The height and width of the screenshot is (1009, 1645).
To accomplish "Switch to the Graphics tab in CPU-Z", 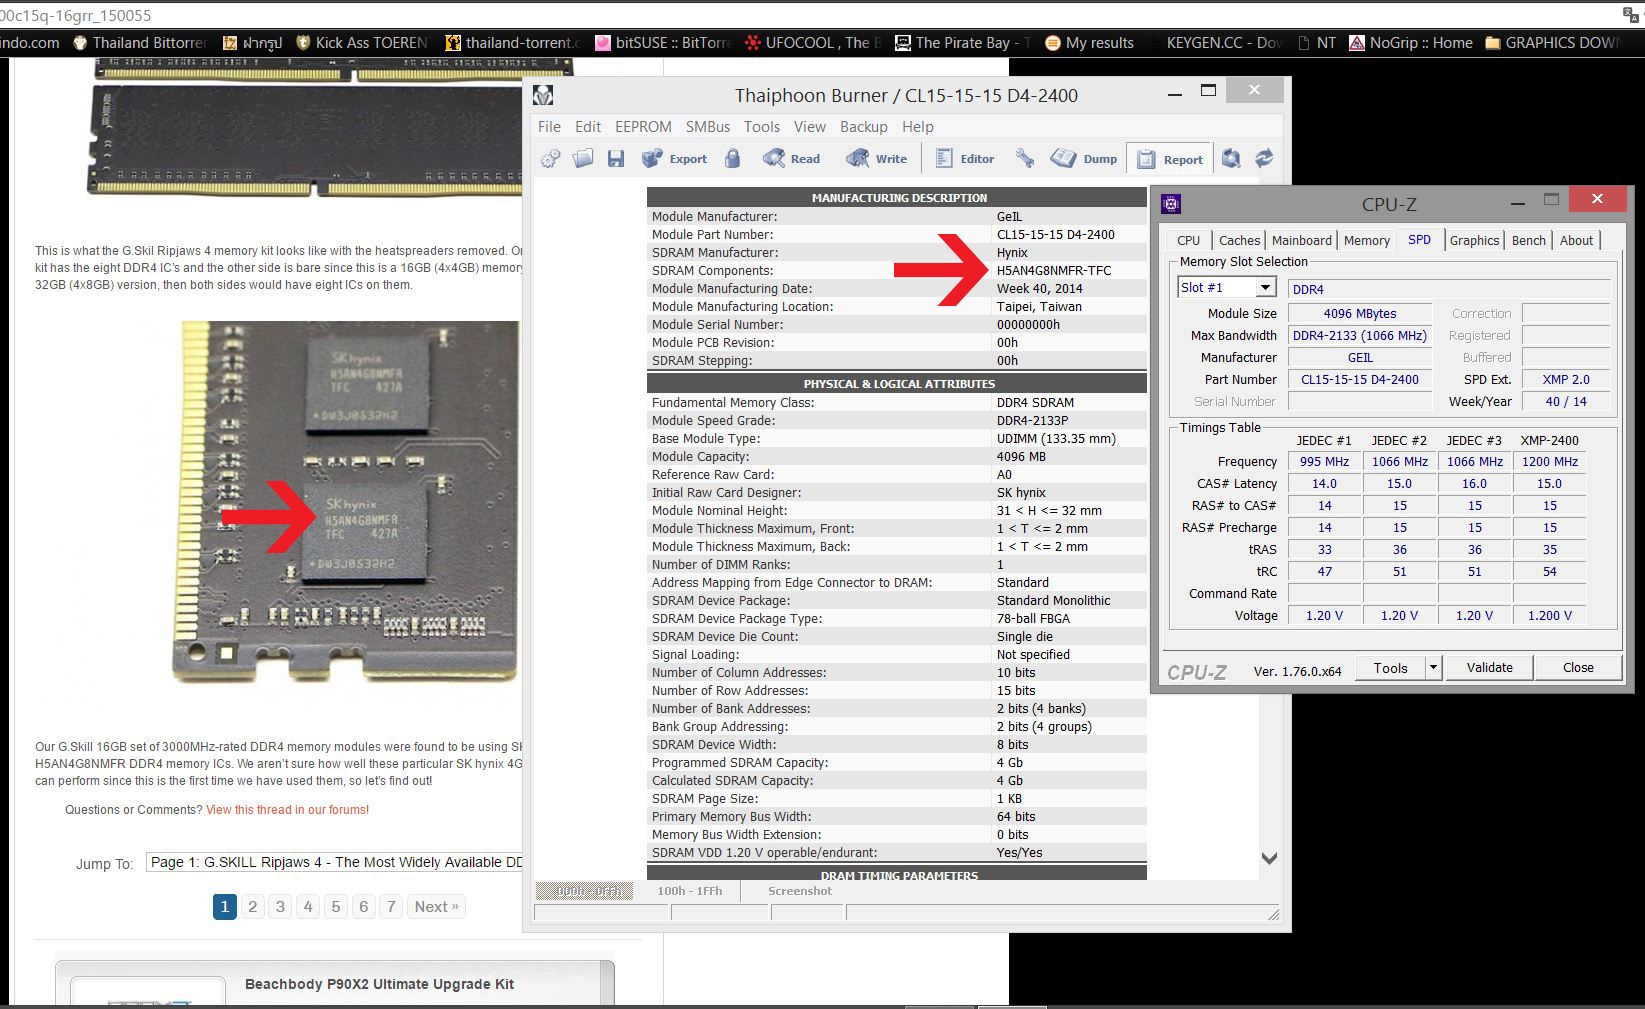I will pyautogui.click(x=1474, y=240).
